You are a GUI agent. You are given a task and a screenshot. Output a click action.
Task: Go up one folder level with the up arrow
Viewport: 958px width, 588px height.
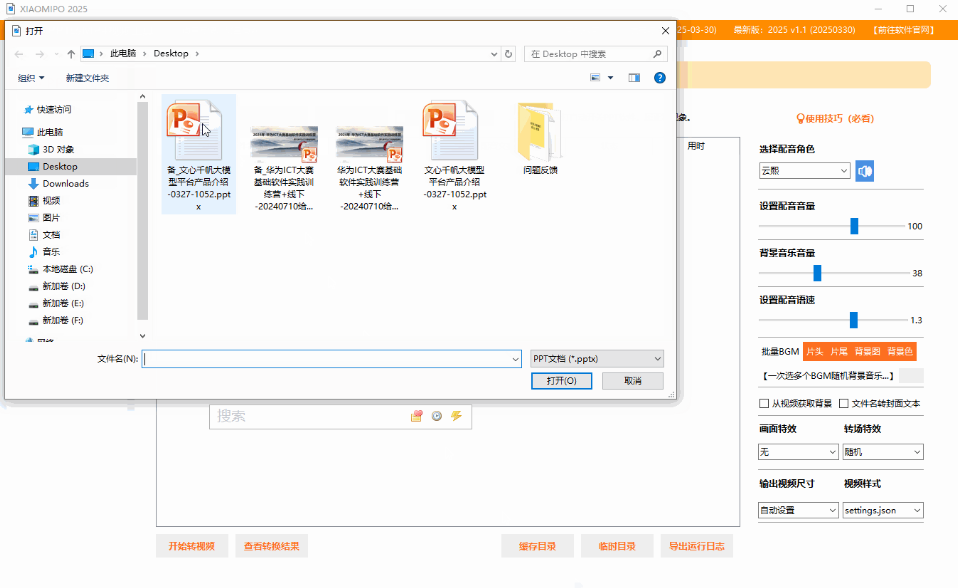click(x=70, y=54)
